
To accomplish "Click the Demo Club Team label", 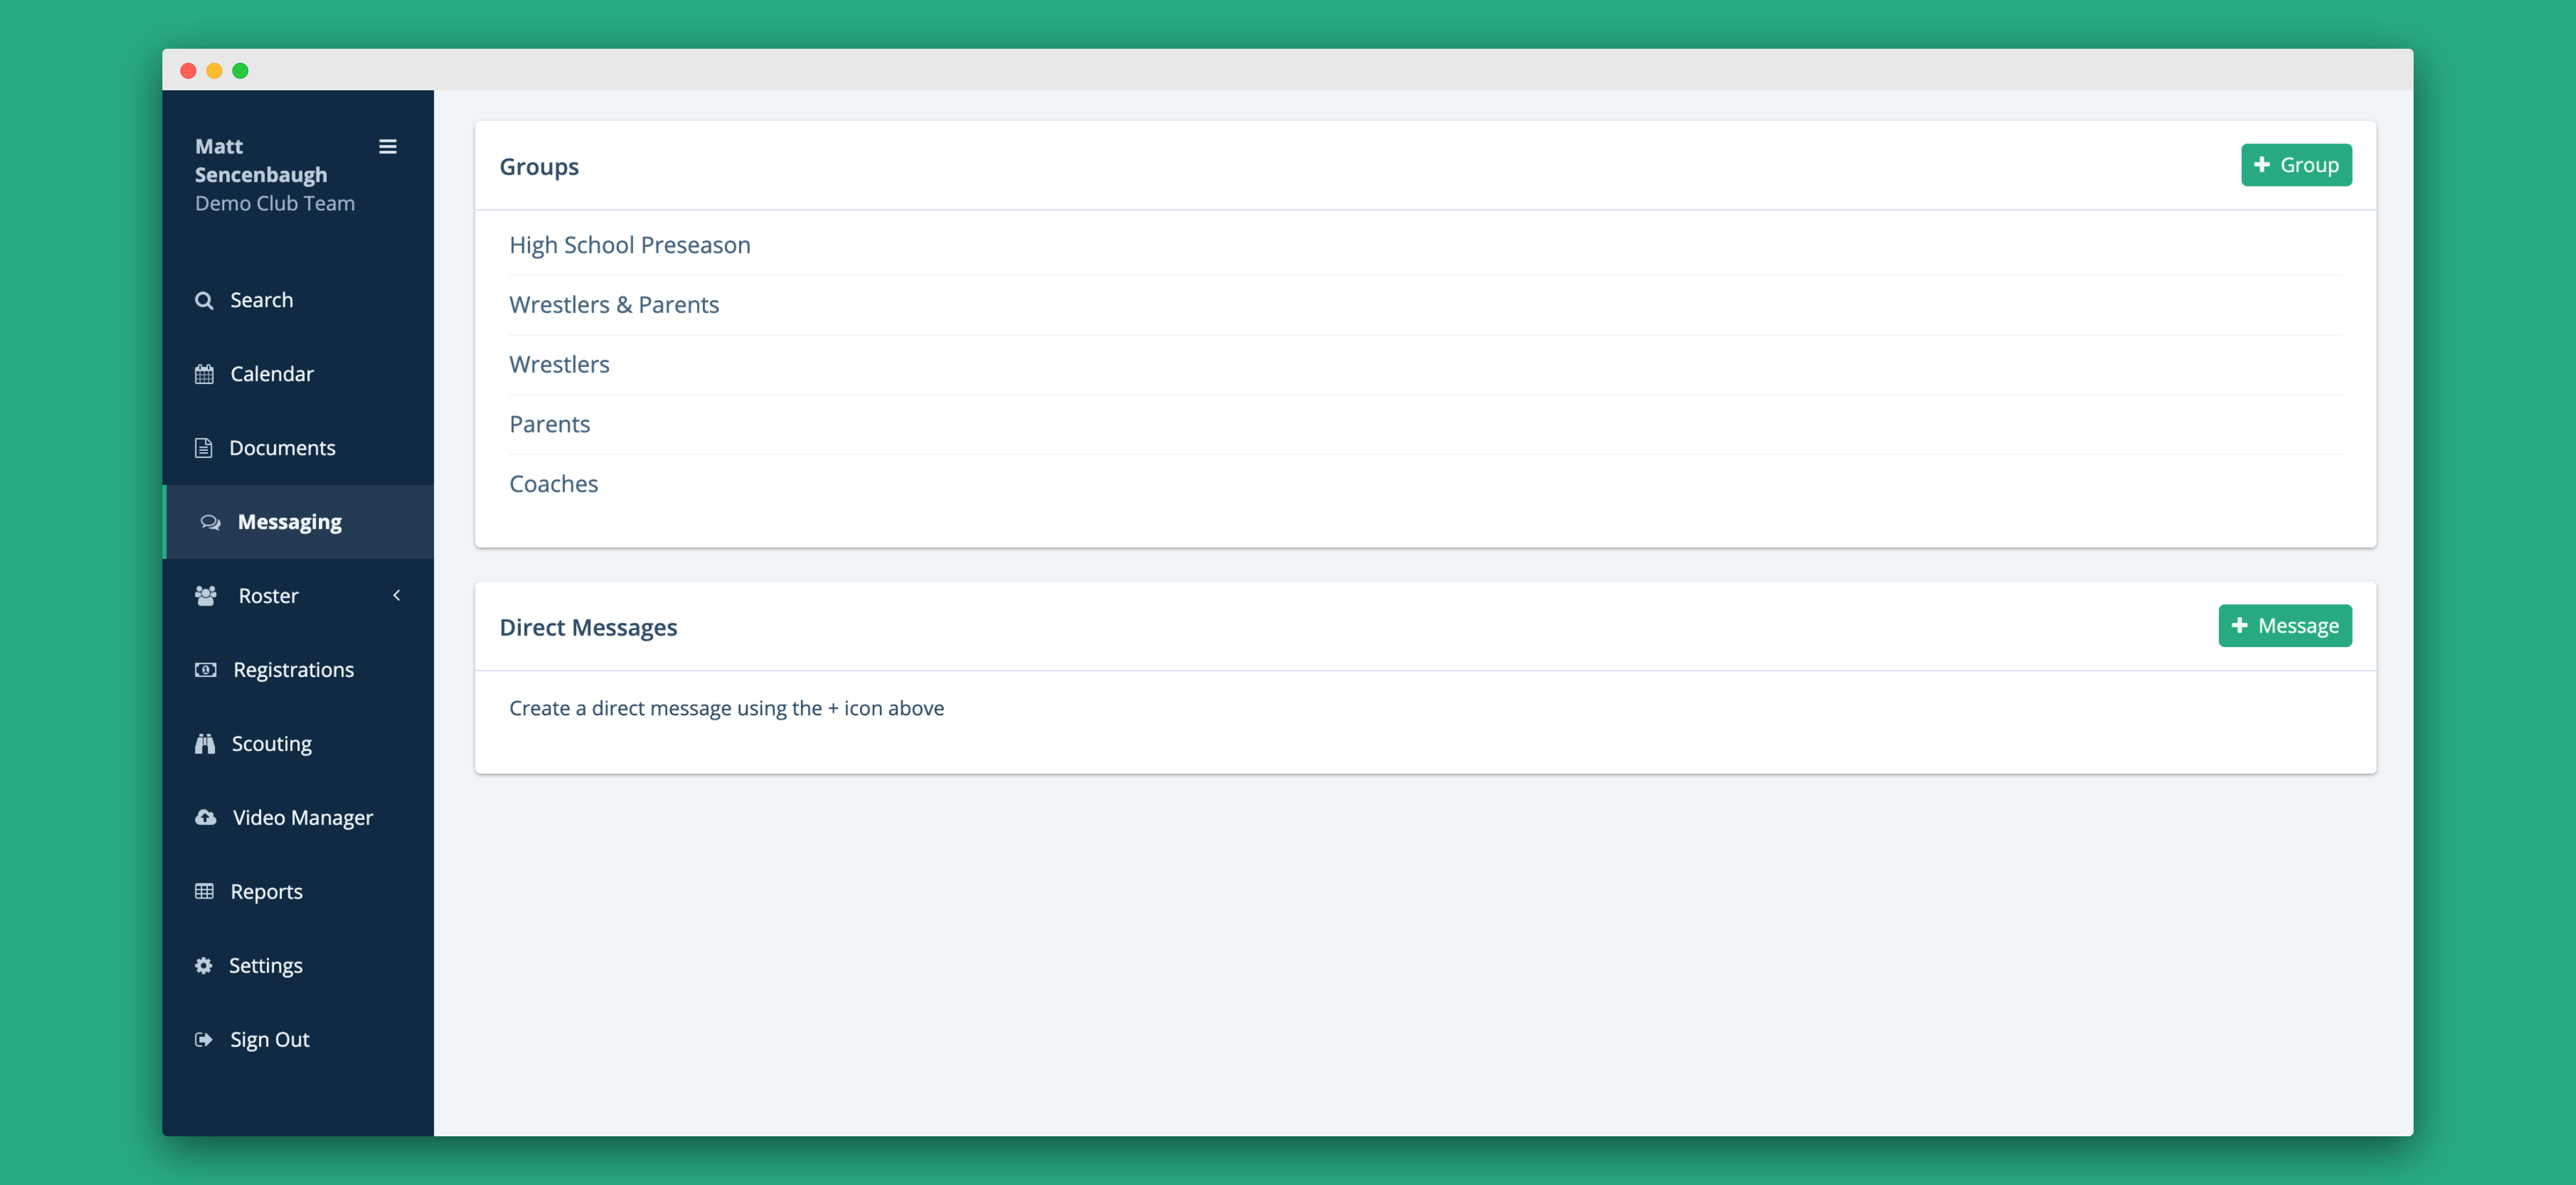I will pyautogui.click(x=275, y=203).
